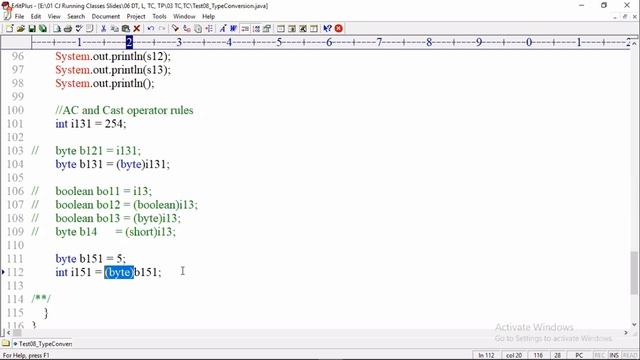The width and height of the screenshot is (640, 360).
Task: Click the horizontal scrollbar left arrow
Action: coord(8,333)
